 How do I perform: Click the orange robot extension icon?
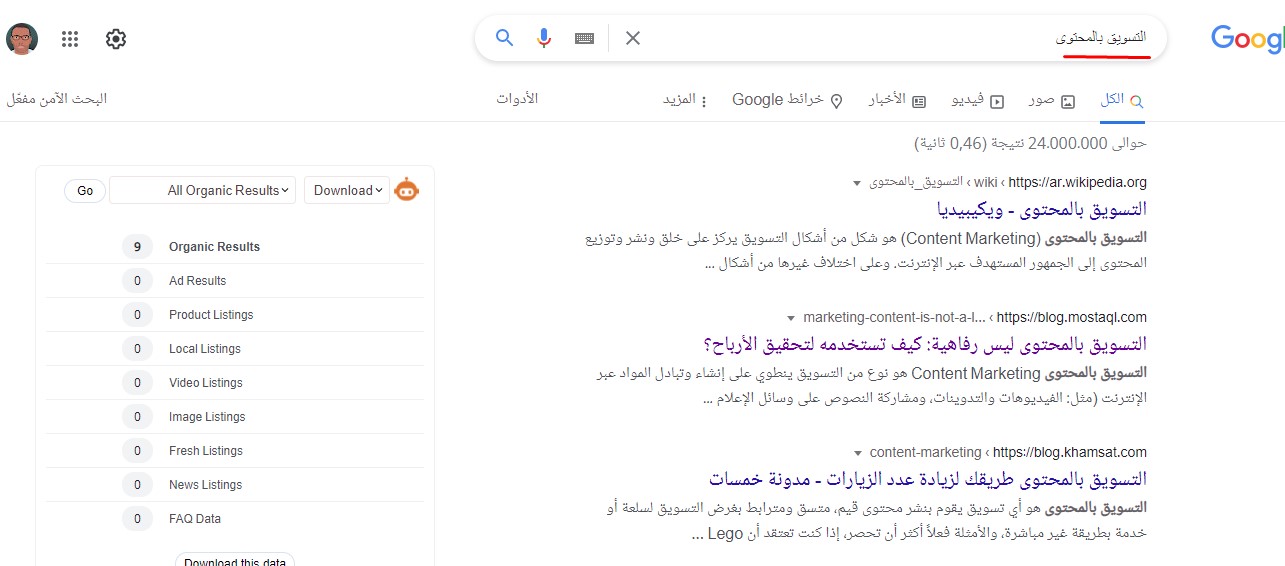[x=407, y=190]
